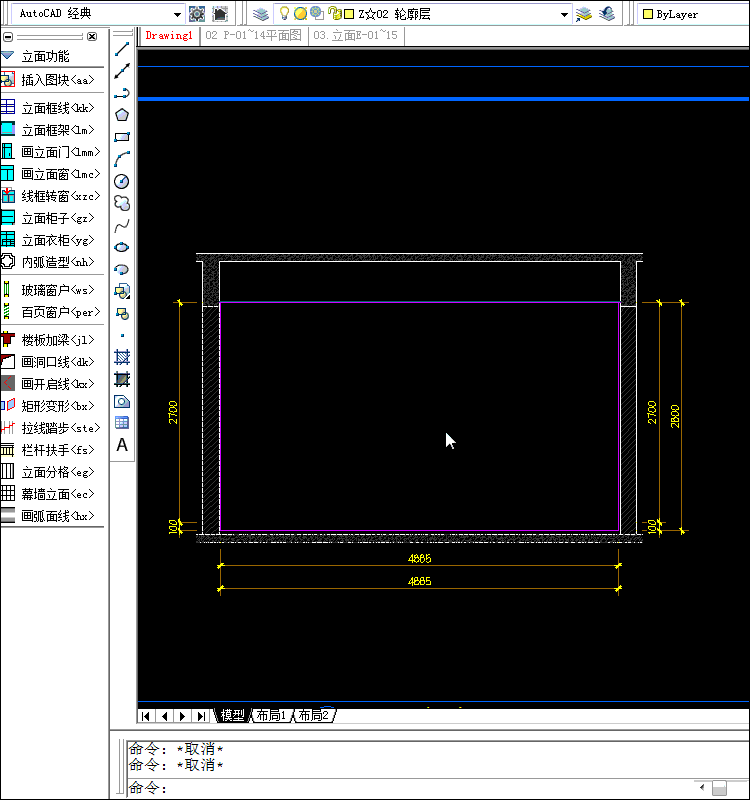Click the My Workspace icon
Image resolution: width=750 pixels, height=800 pixels.
tap(220, 14)
